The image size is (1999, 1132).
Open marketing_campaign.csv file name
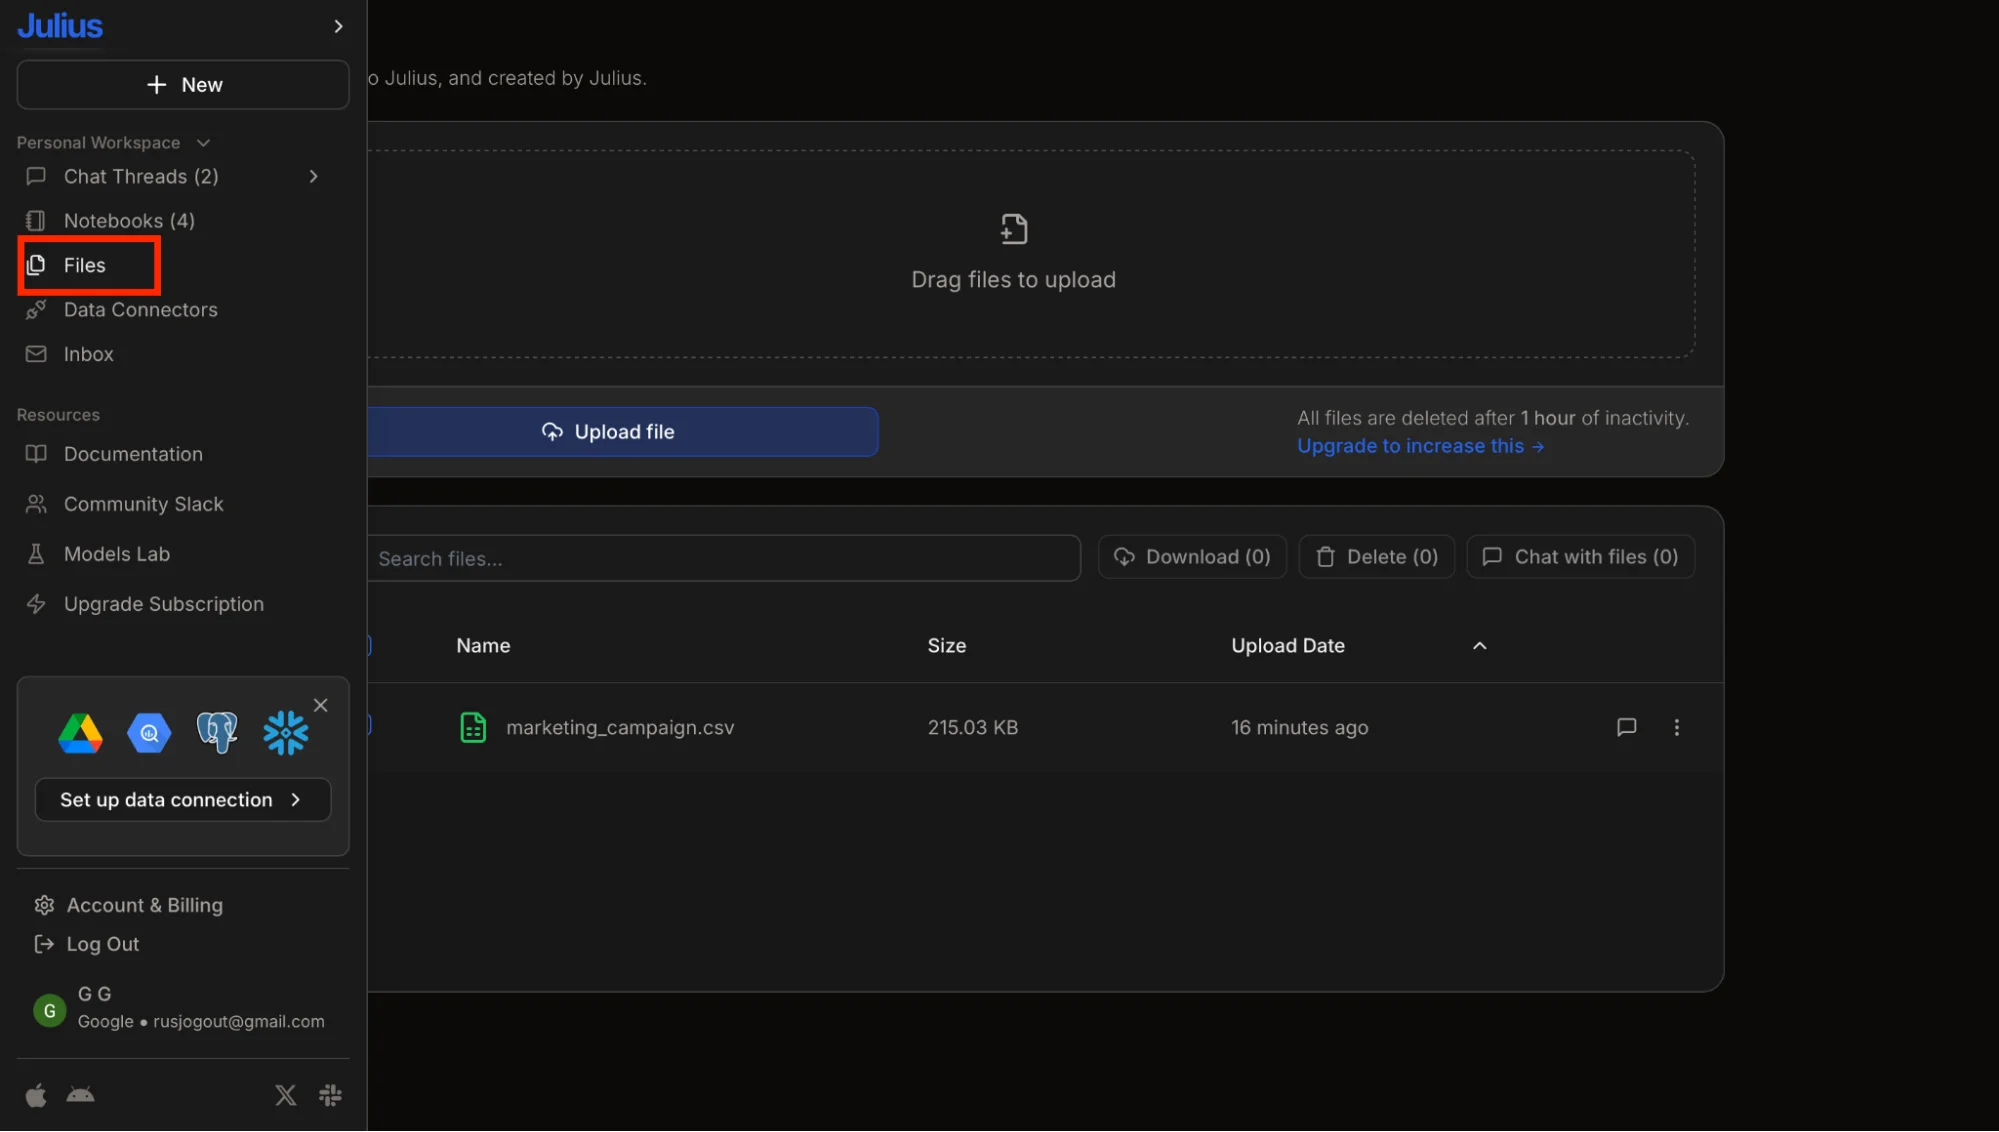pyautogui.click(x=620, y=728)
